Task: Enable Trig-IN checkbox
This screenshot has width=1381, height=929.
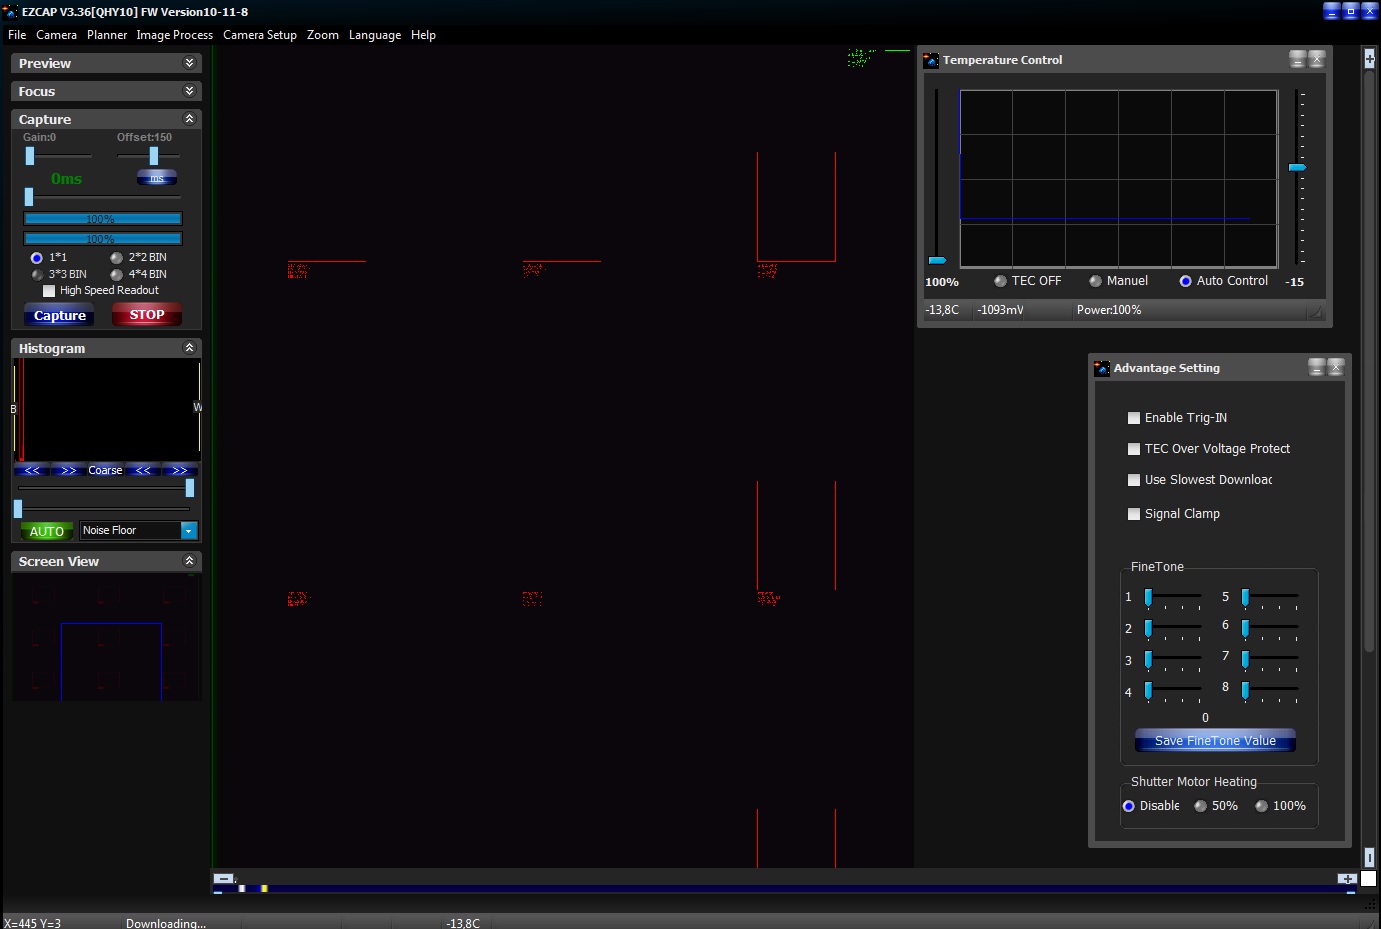Action: [x=1134, y=418]
